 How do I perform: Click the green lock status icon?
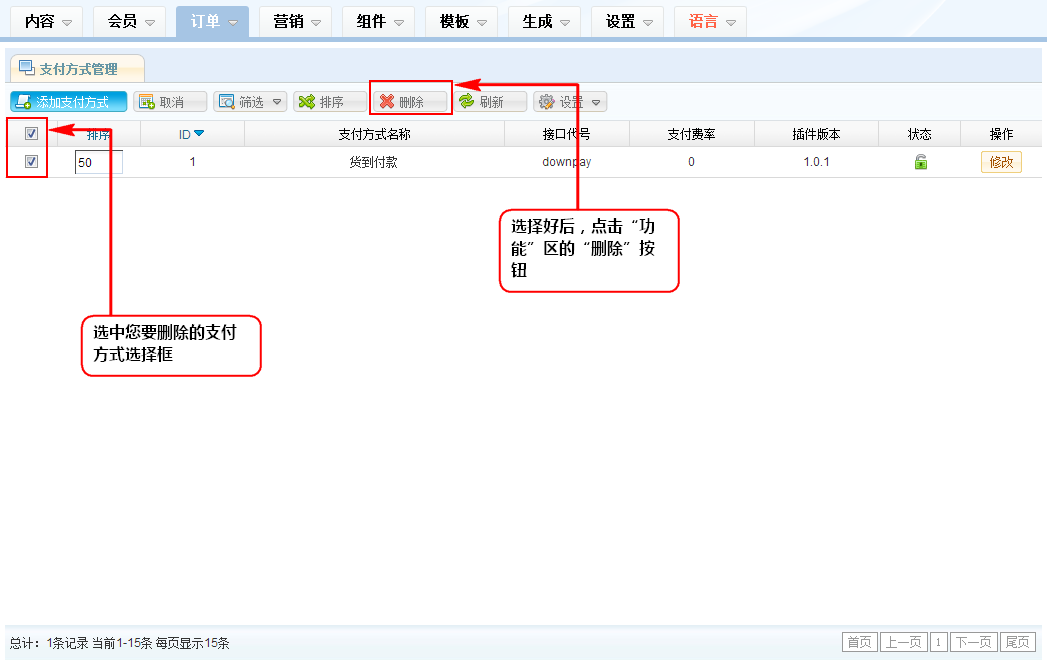[x=920, y=162]
